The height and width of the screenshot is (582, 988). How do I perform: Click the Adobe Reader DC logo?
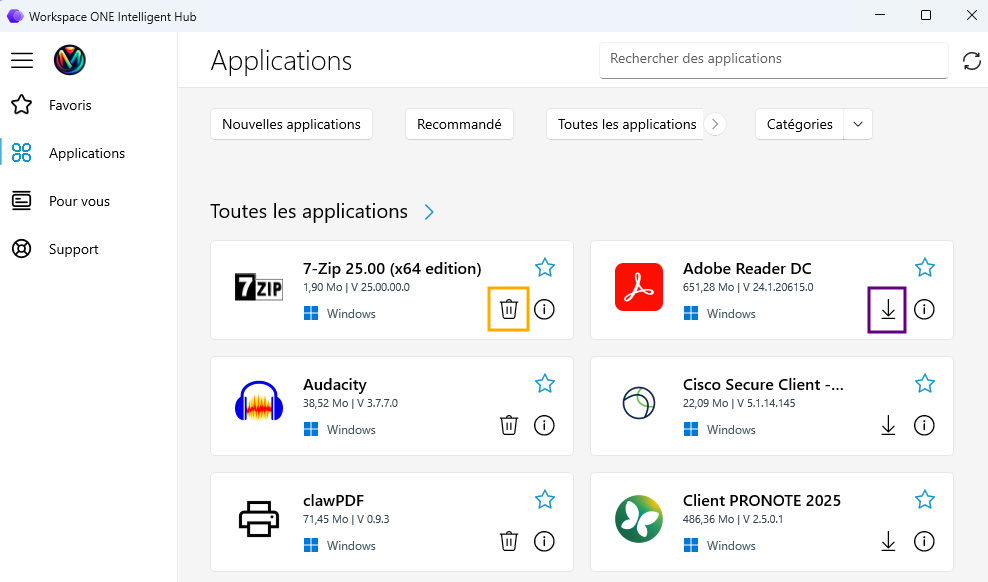639,287
